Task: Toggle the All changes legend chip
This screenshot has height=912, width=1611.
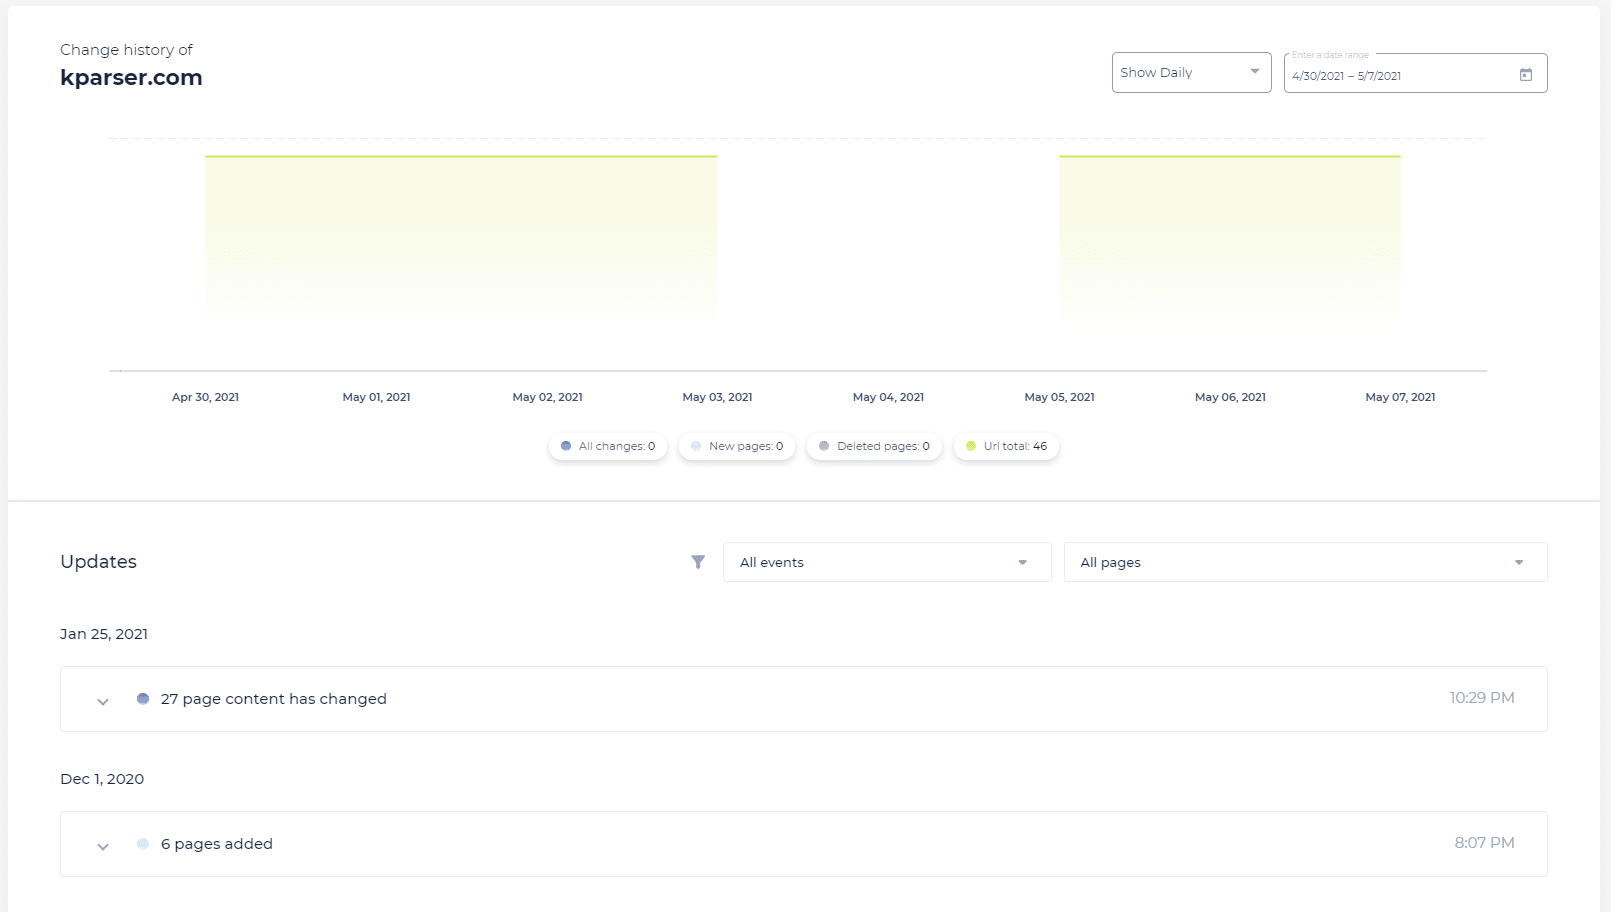Action: 608,446
